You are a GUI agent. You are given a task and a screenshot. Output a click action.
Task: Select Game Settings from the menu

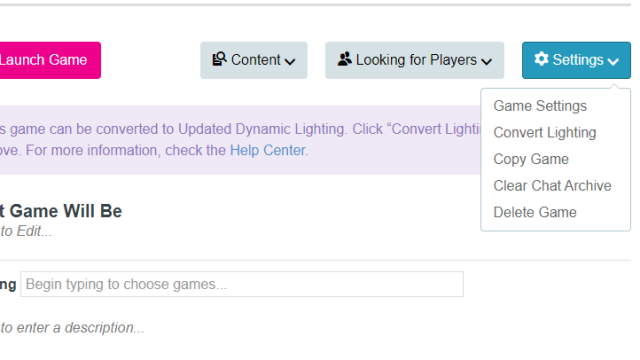coord(540,106)
